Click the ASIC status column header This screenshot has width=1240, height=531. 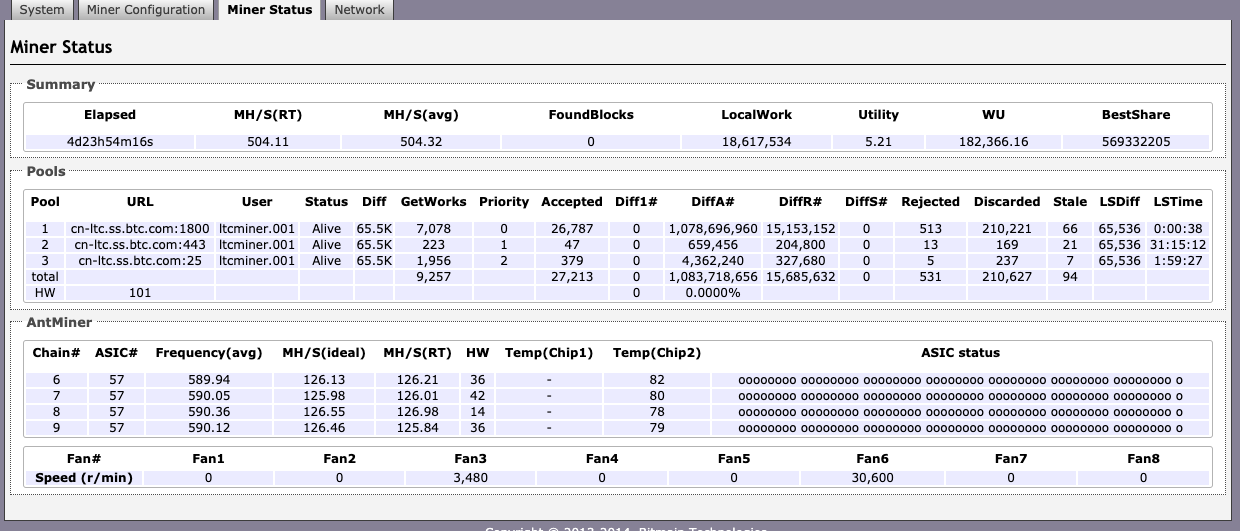point(960,352)
